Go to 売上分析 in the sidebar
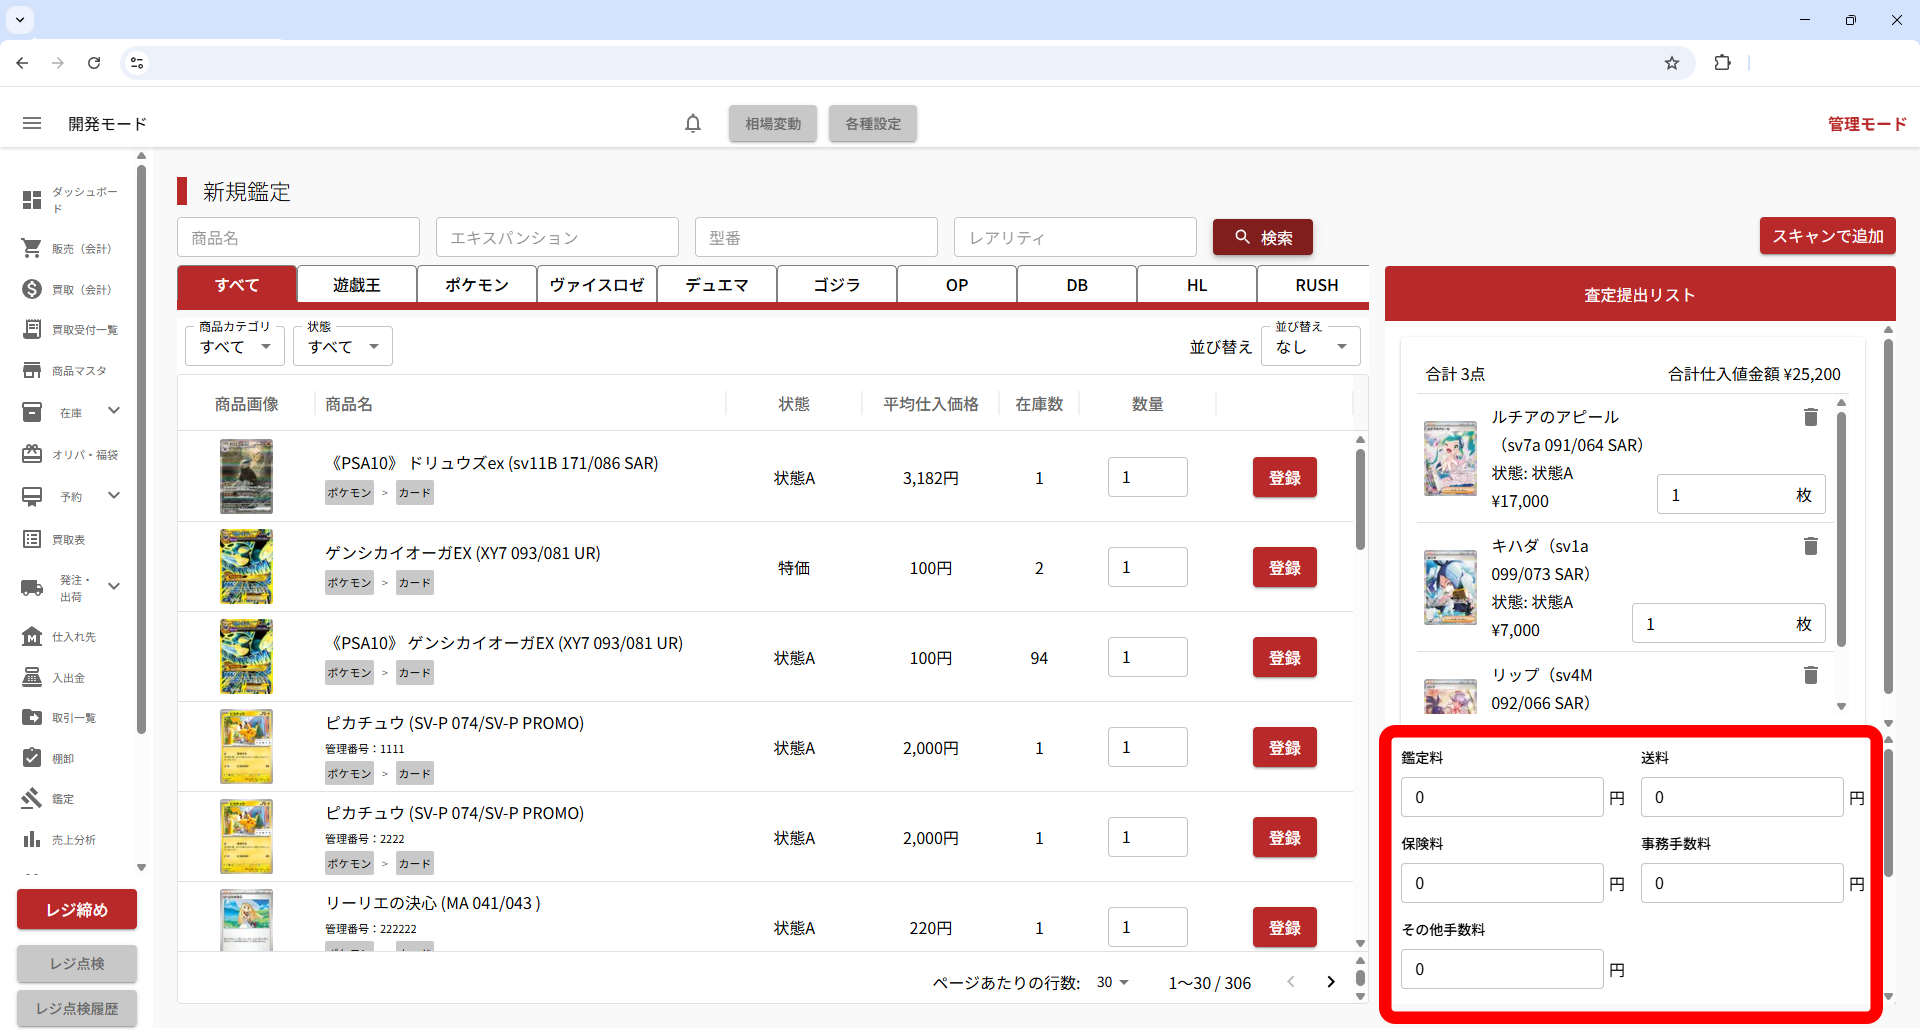This screenshot has width=1920, height=1032. pos(70,840)
